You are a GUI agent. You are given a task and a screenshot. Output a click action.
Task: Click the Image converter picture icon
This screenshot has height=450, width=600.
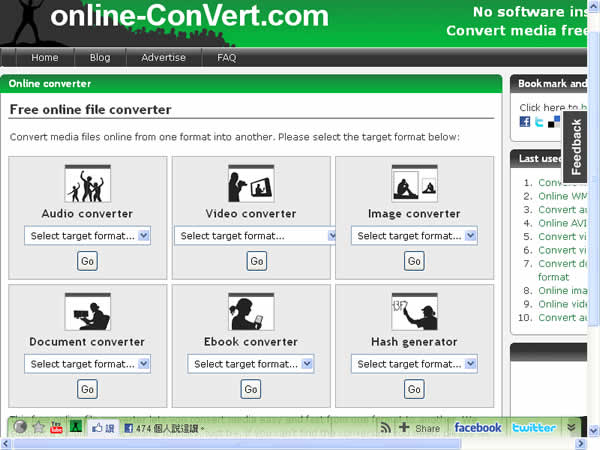click(414, 184)
